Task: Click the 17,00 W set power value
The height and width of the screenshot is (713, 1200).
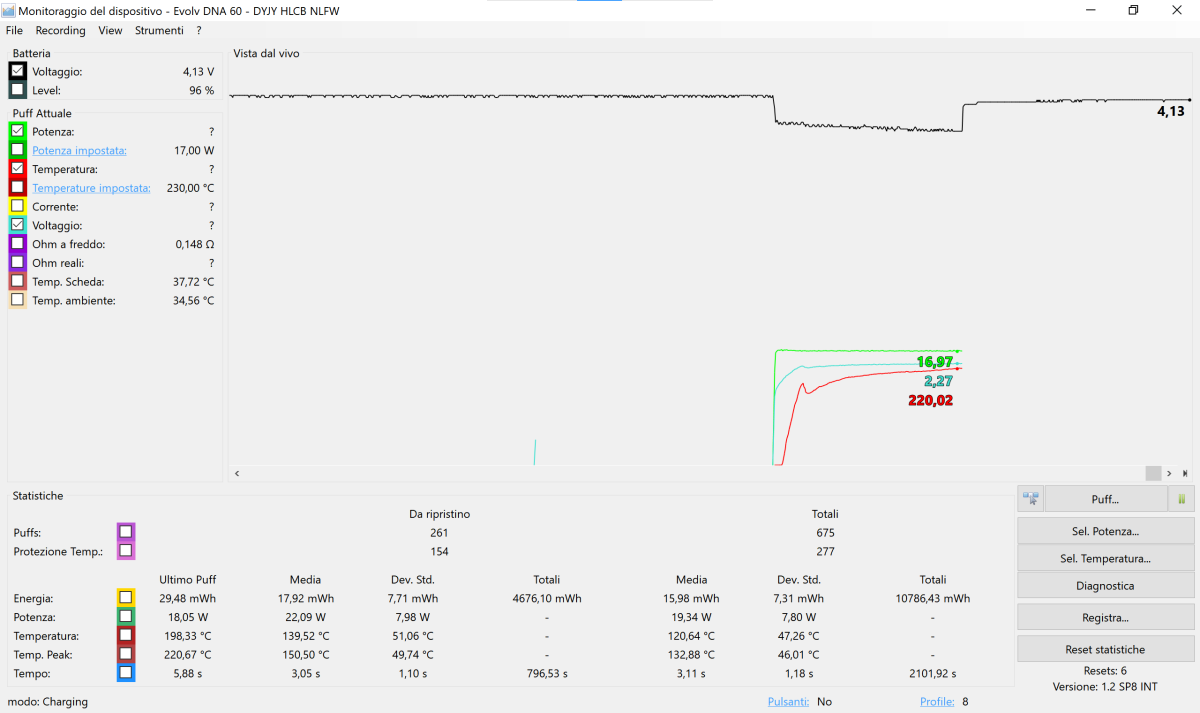Action: (194, 150)
